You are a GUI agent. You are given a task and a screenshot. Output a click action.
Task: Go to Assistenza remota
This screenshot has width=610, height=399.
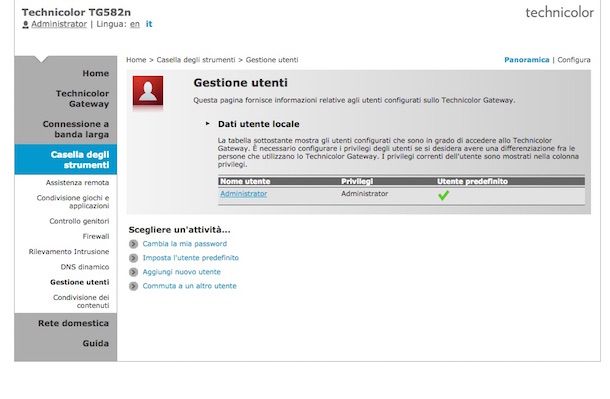(x=77, y=182)
